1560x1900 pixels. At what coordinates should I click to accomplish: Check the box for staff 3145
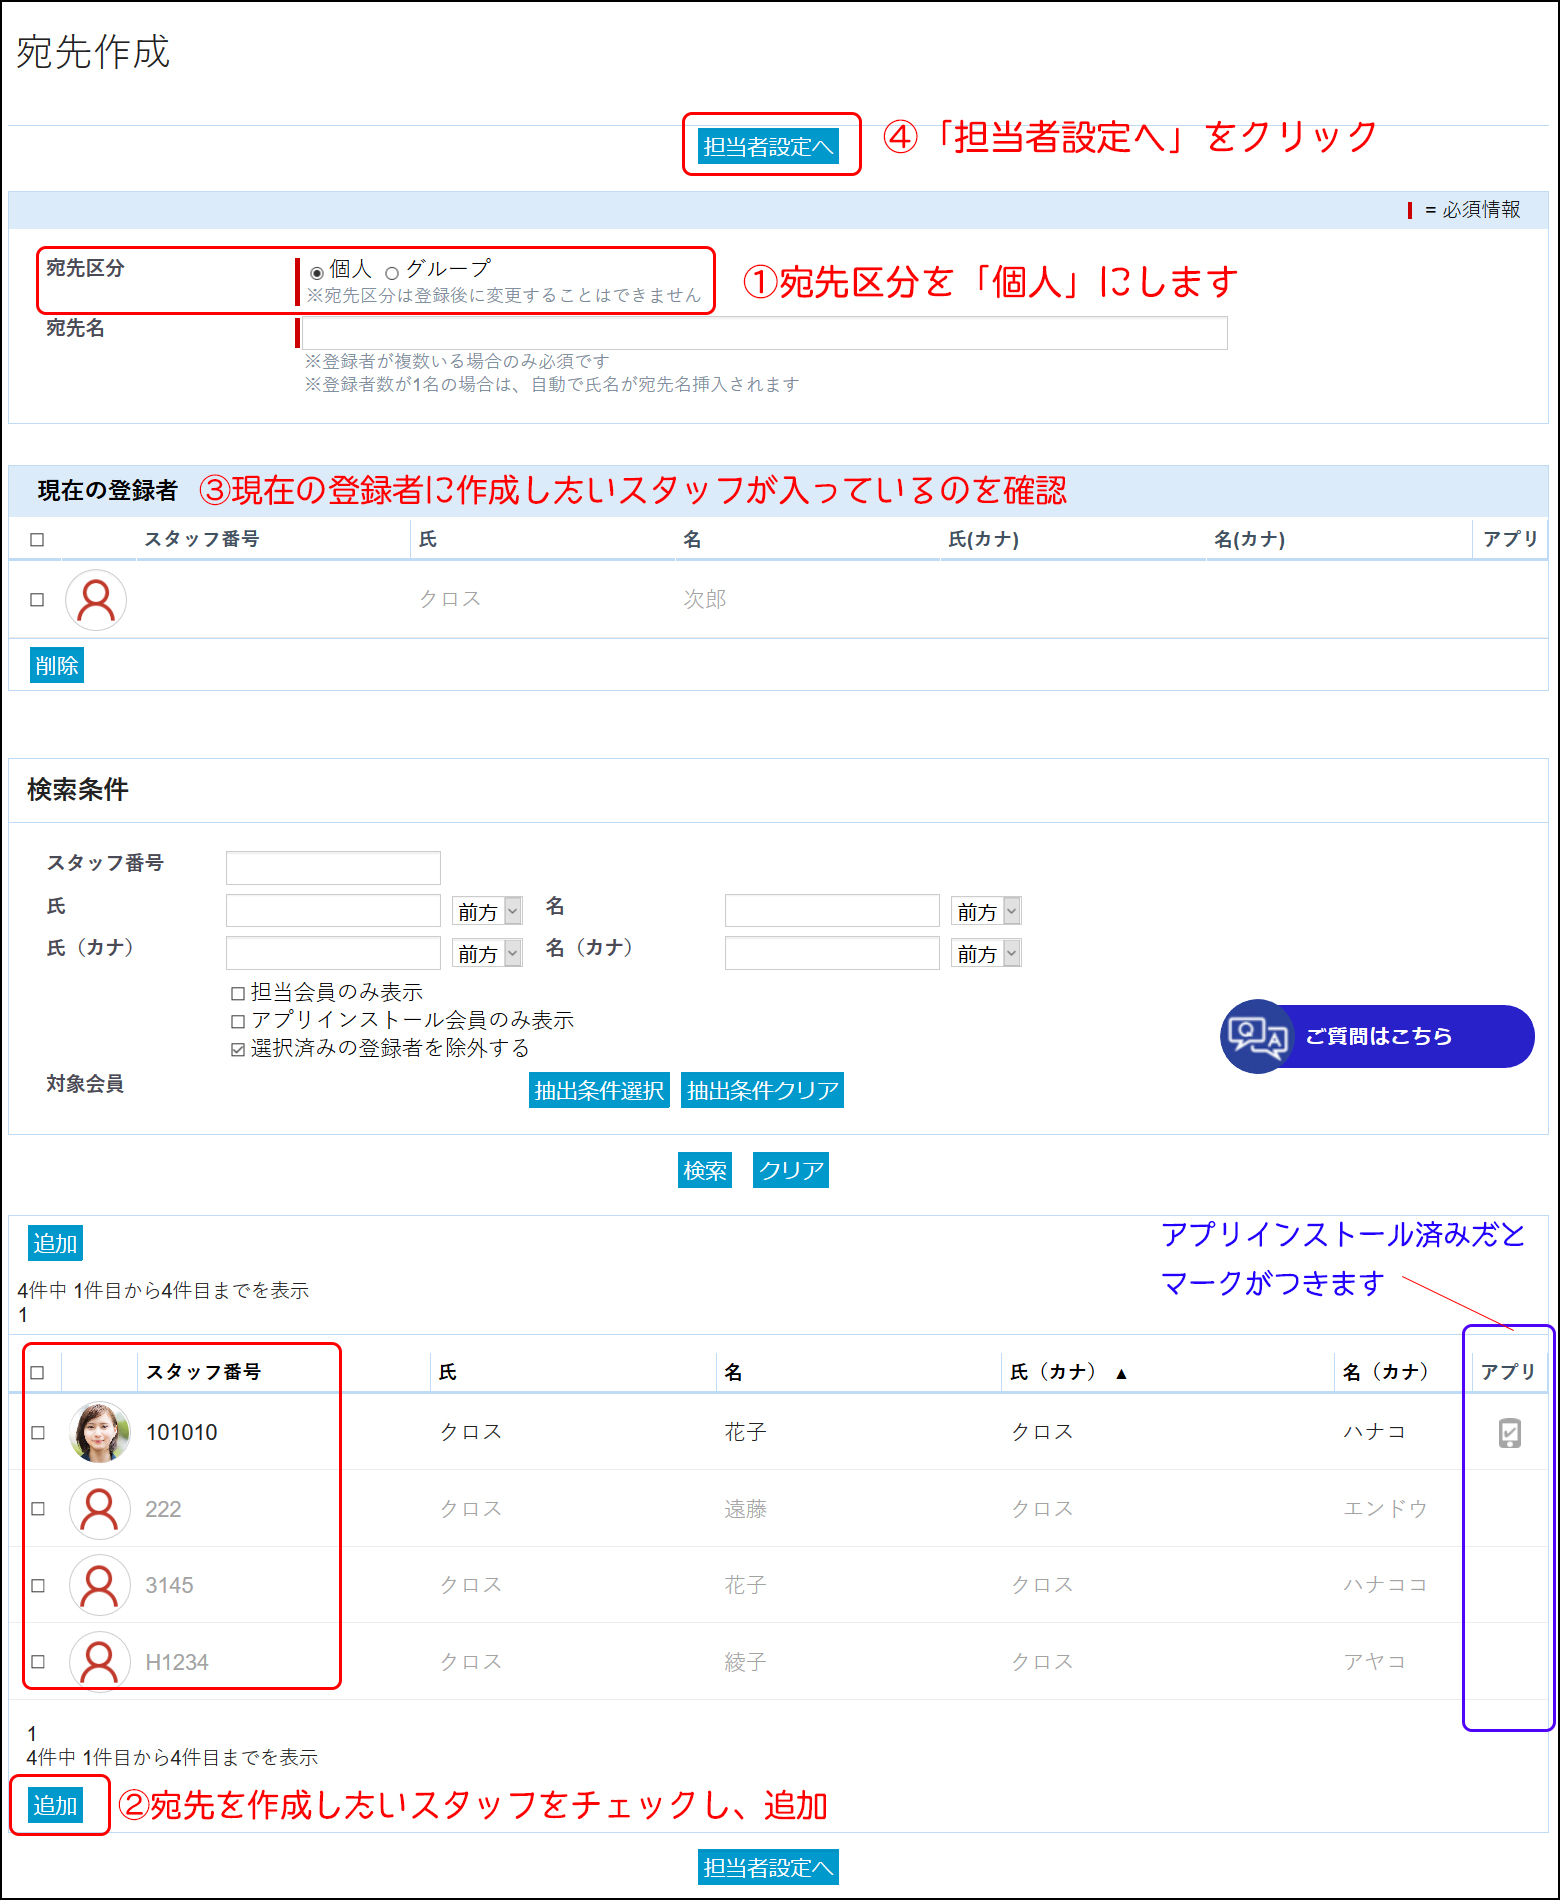(x=38, y=1585)
